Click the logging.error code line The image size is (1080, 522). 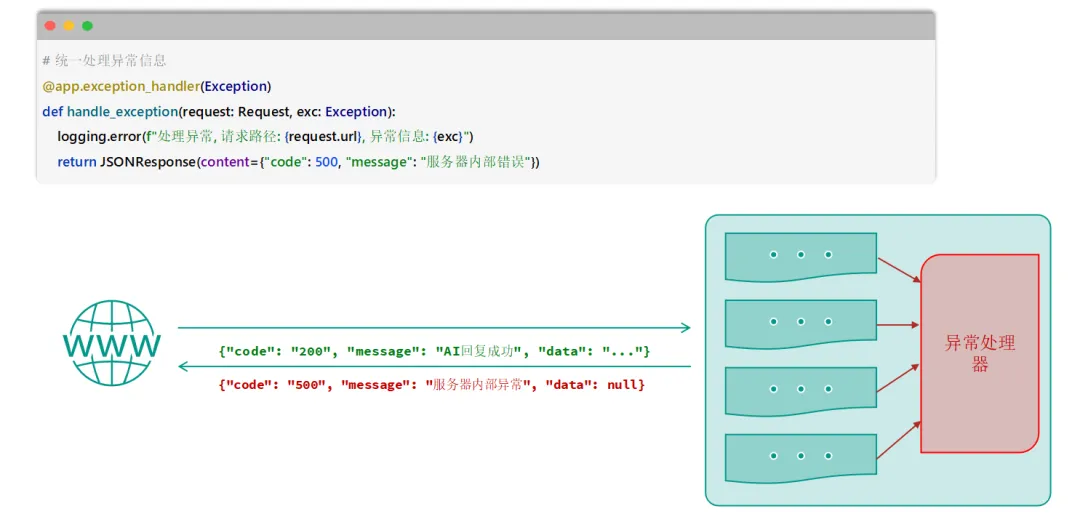coord(266,136)
